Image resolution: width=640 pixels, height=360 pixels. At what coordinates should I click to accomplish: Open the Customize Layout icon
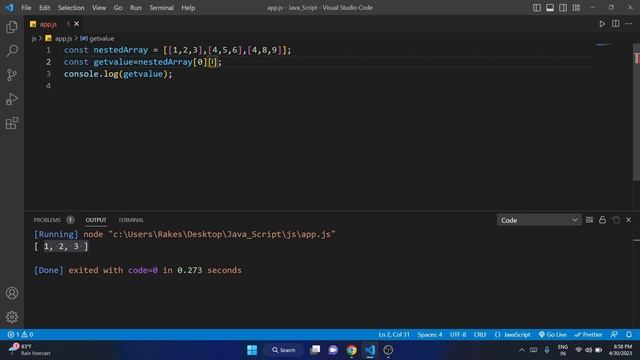pyautogui.click(x=576, y=8)
